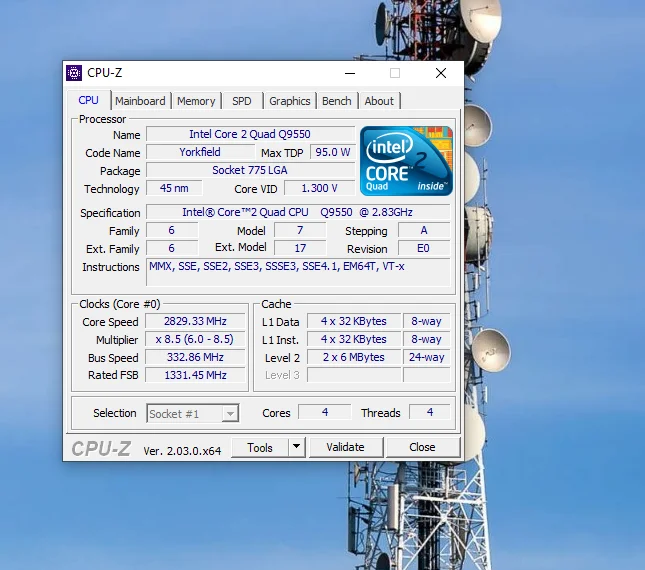This screenshot has width=645, height=570.
Task: Select the SPD tab
Action: [241, 101]
